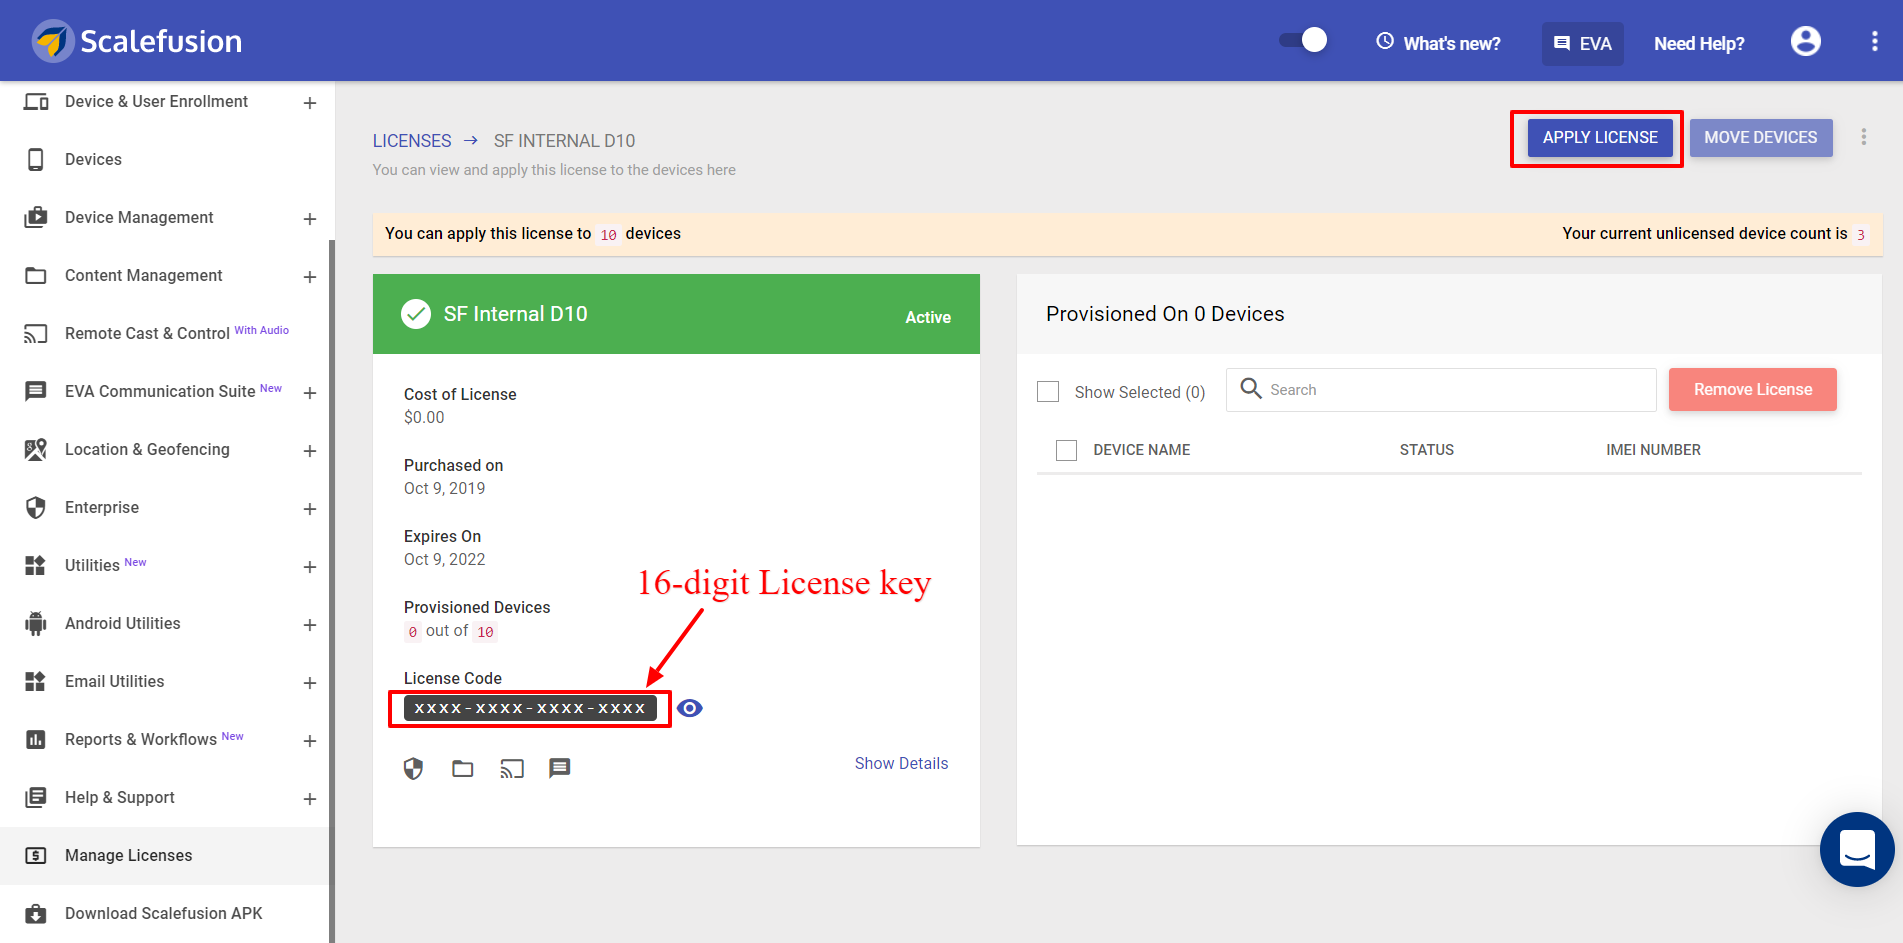This screenshot has width=1903, height=943.
Task: Expand Content Management with plus
Action: (310, 277)
